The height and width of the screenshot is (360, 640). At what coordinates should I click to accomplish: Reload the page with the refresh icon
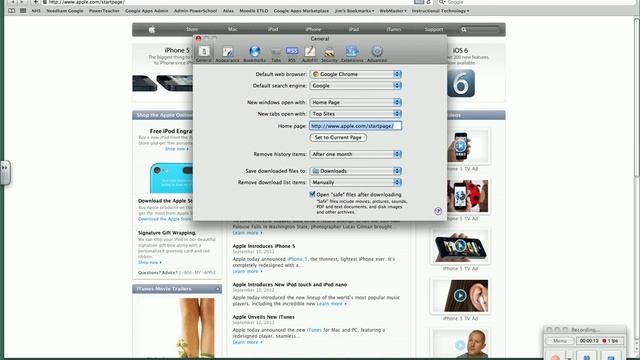click(429, 2)
